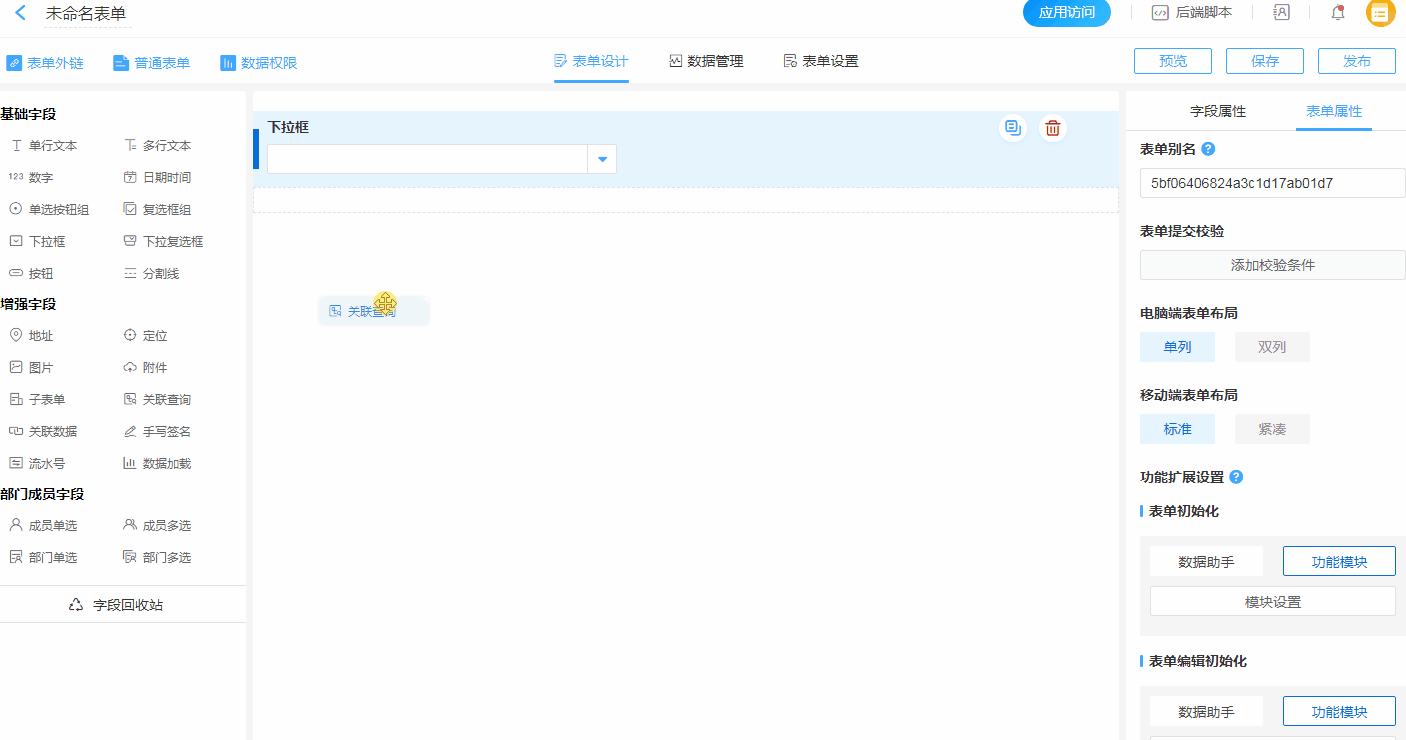
Task: Switch 表单初始化 to 数据助手
Action: 1206,562
